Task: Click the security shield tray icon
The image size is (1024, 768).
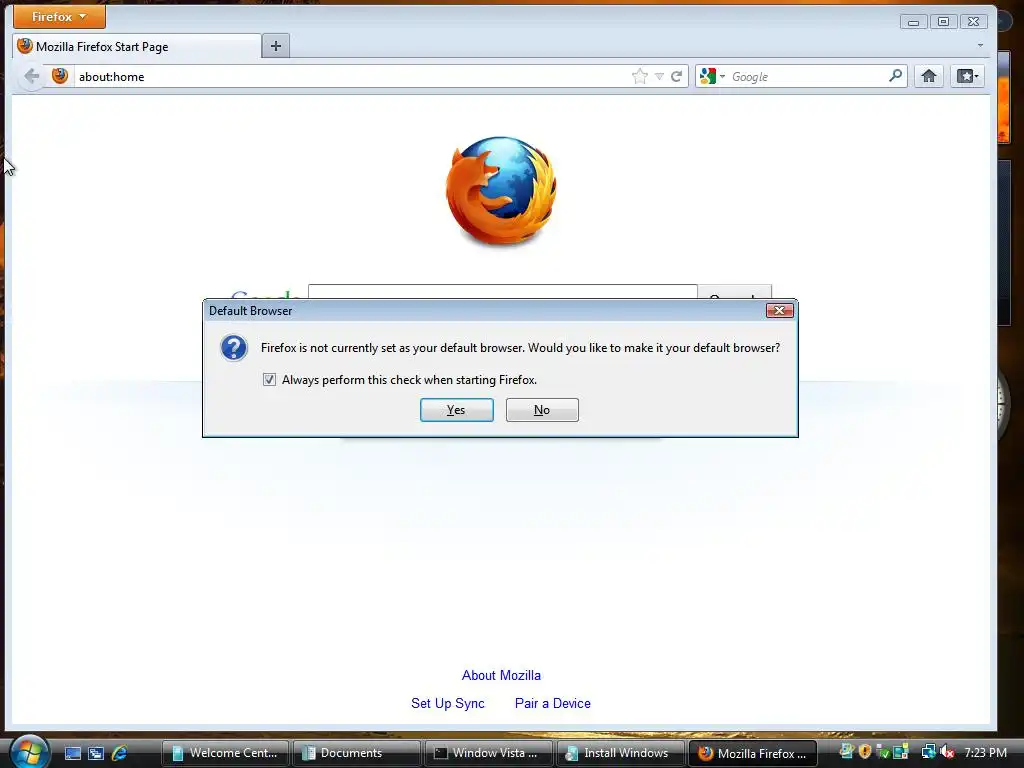Action: pos(865,752)
